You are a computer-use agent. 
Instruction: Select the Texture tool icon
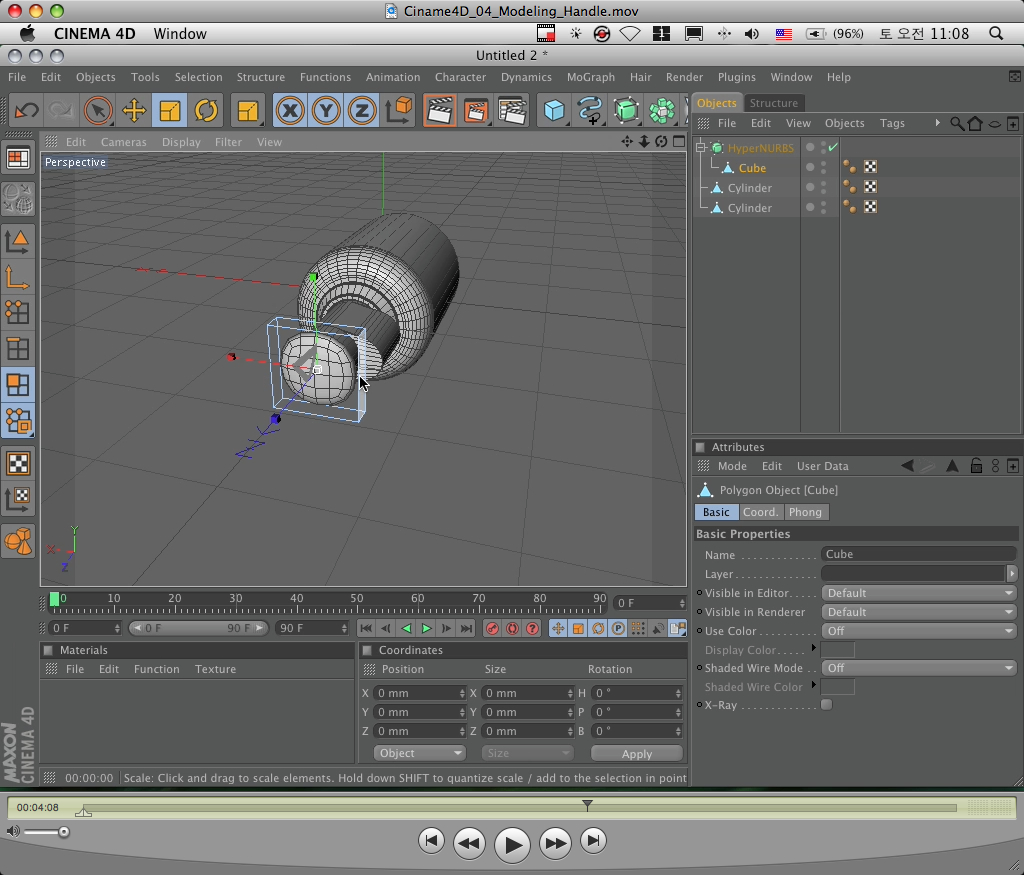pos(18,464)
